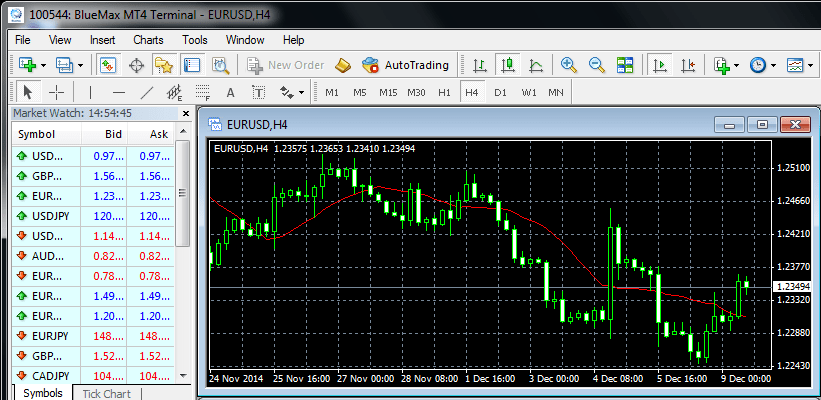Screen dimensions: 821x400
Task: Expand the Profiles dropdown arrow
Action: pos(81,66)
